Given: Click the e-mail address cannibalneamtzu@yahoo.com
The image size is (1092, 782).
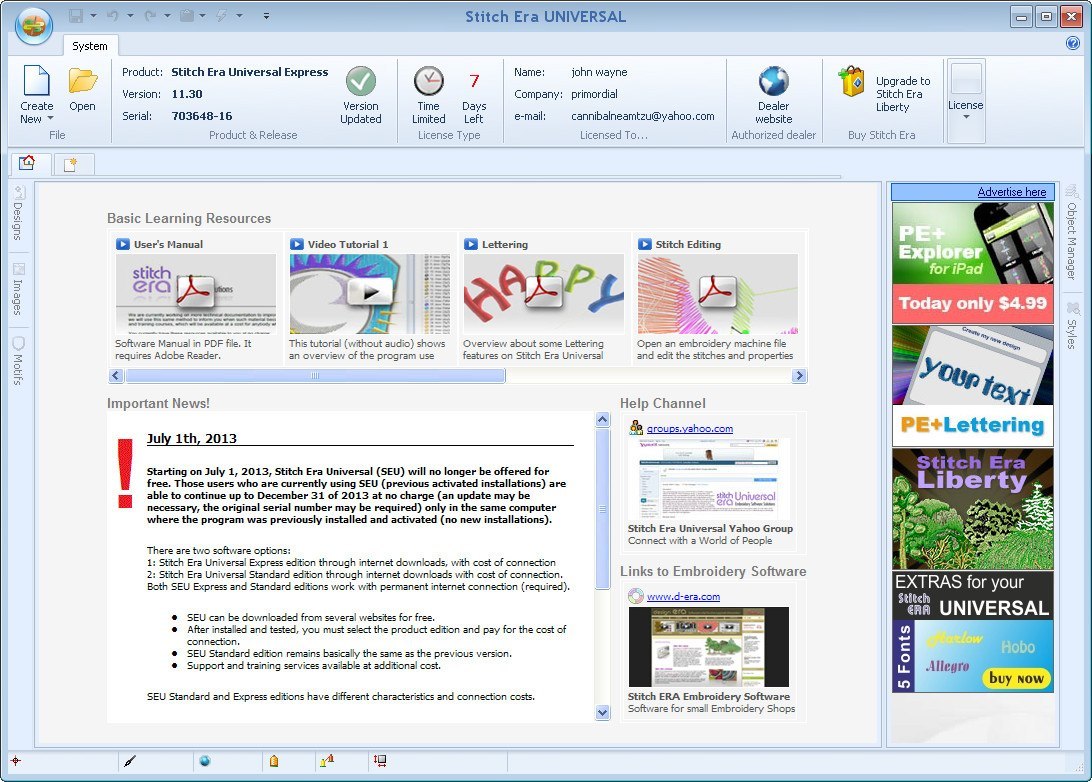Looking at the screenshot, I should click(x=643, y=116).
